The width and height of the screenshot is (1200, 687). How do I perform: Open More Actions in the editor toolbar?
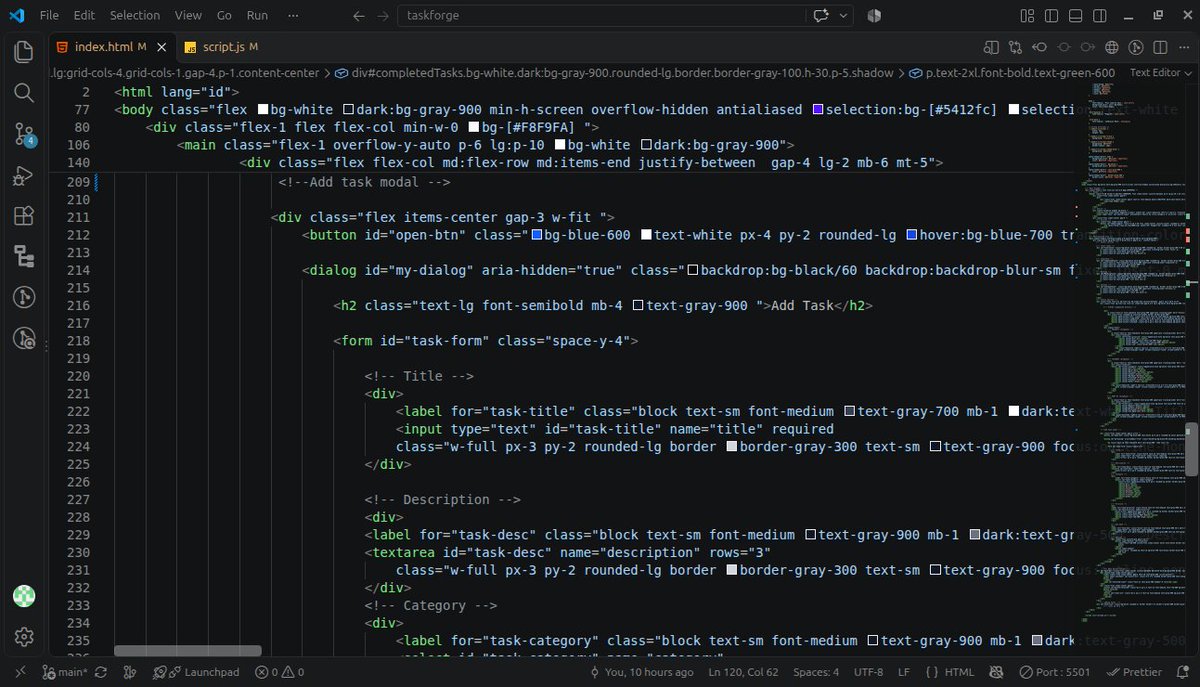point(1184,47)
